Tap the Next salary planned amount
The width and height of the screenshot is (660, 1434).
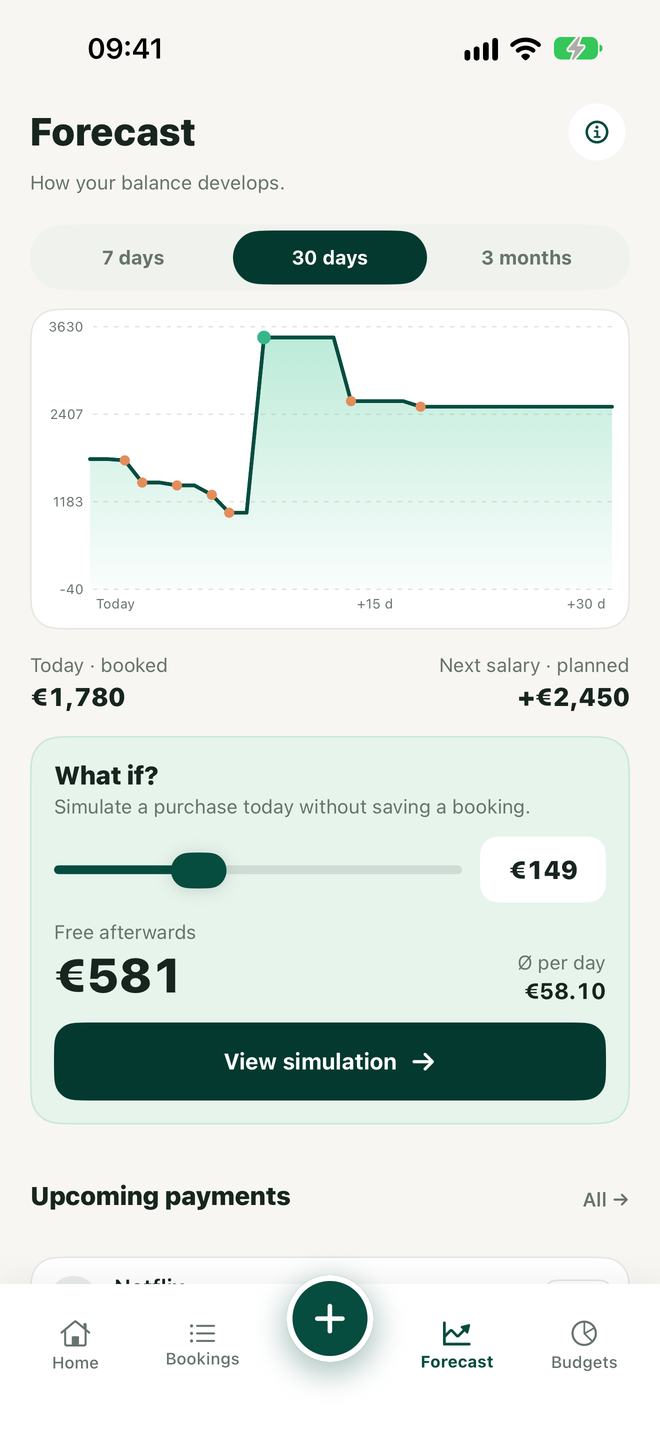[574, 698]
